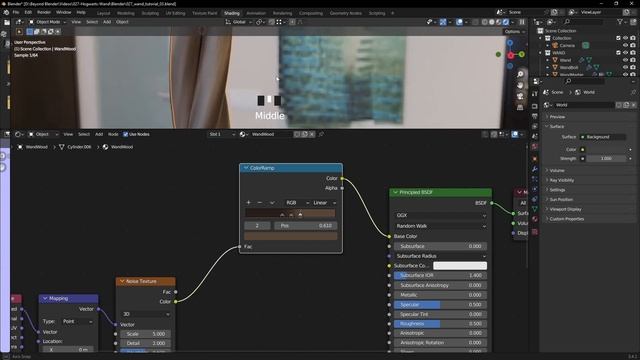
Task: Exclude the WAND collection from view layer
Action: [618, 53]
